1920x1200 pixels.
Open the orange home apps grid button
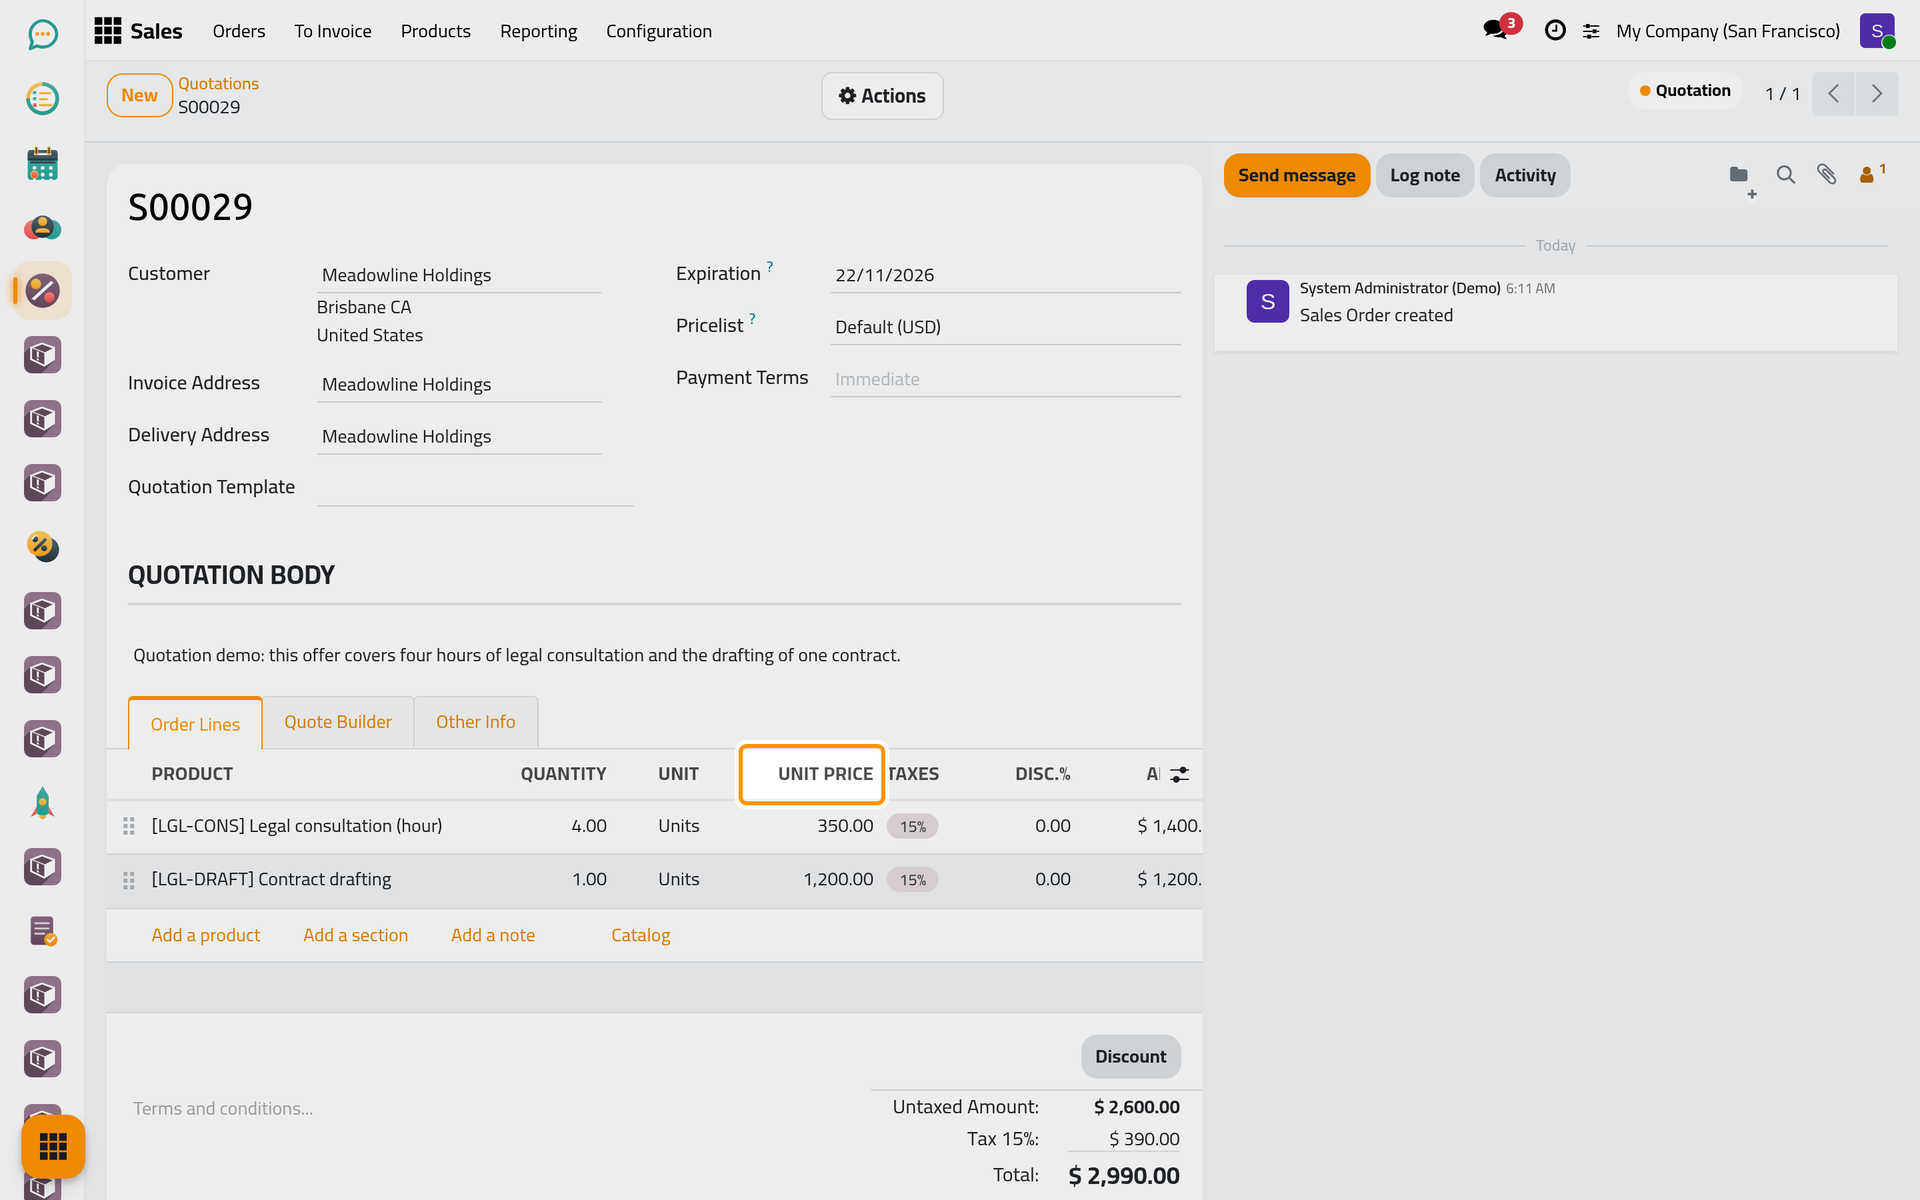click(53, 1146)
